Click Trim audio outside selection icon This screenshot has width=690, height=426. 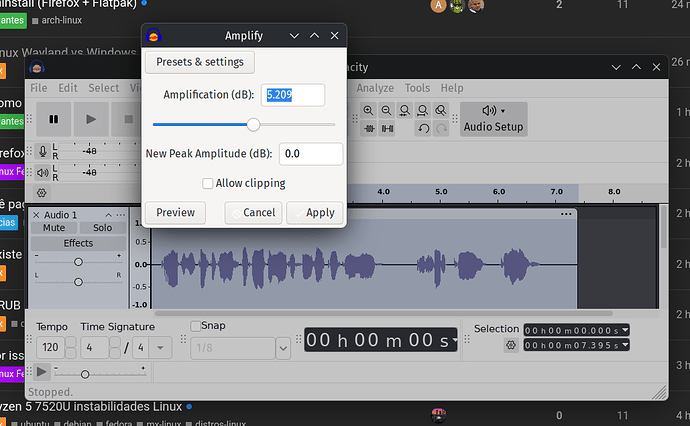click(369, 129)
